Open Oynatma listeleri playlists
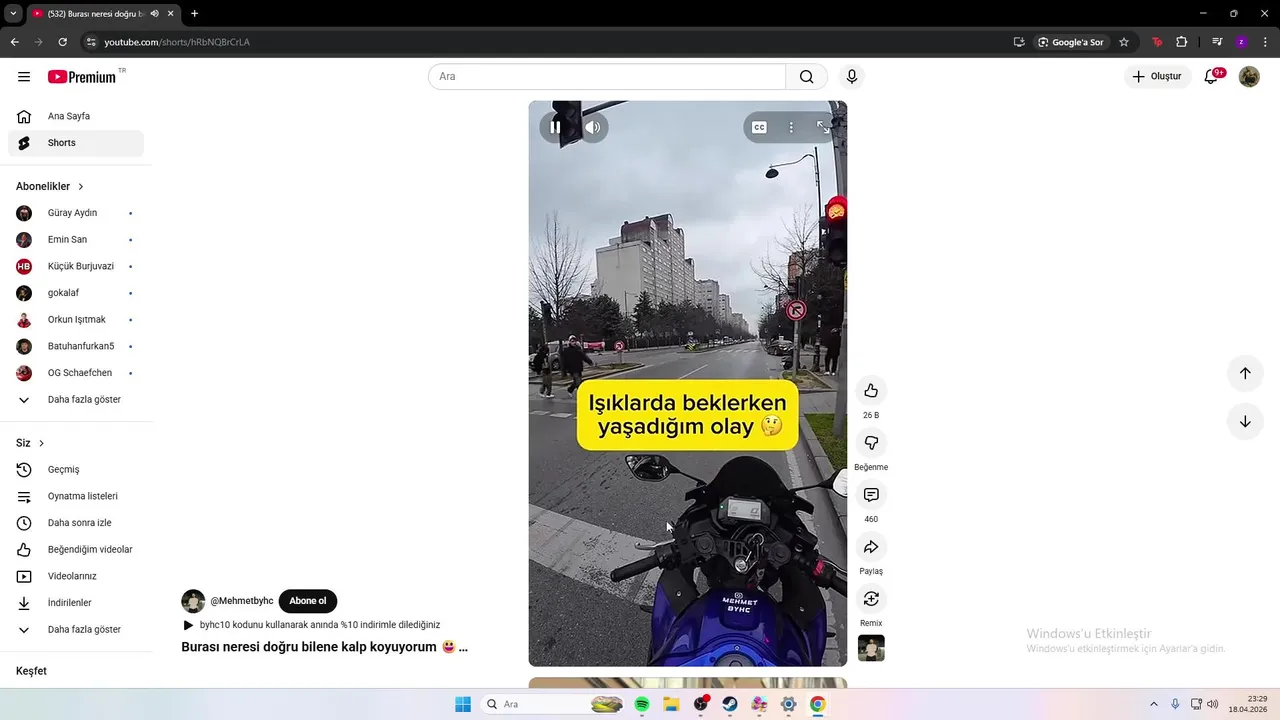The width and height of the screenshot is (1280, 720). (76, 496)
